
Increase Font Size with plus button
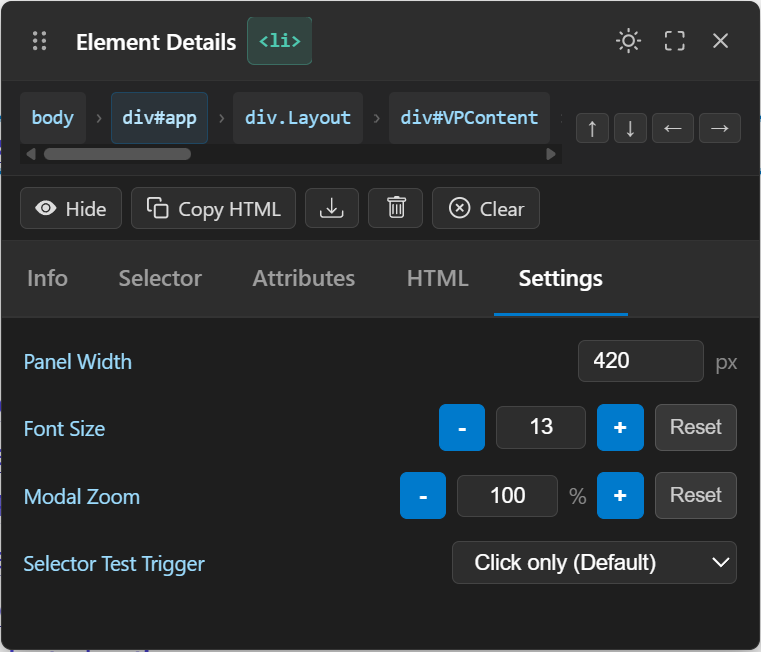coord(620,428)
